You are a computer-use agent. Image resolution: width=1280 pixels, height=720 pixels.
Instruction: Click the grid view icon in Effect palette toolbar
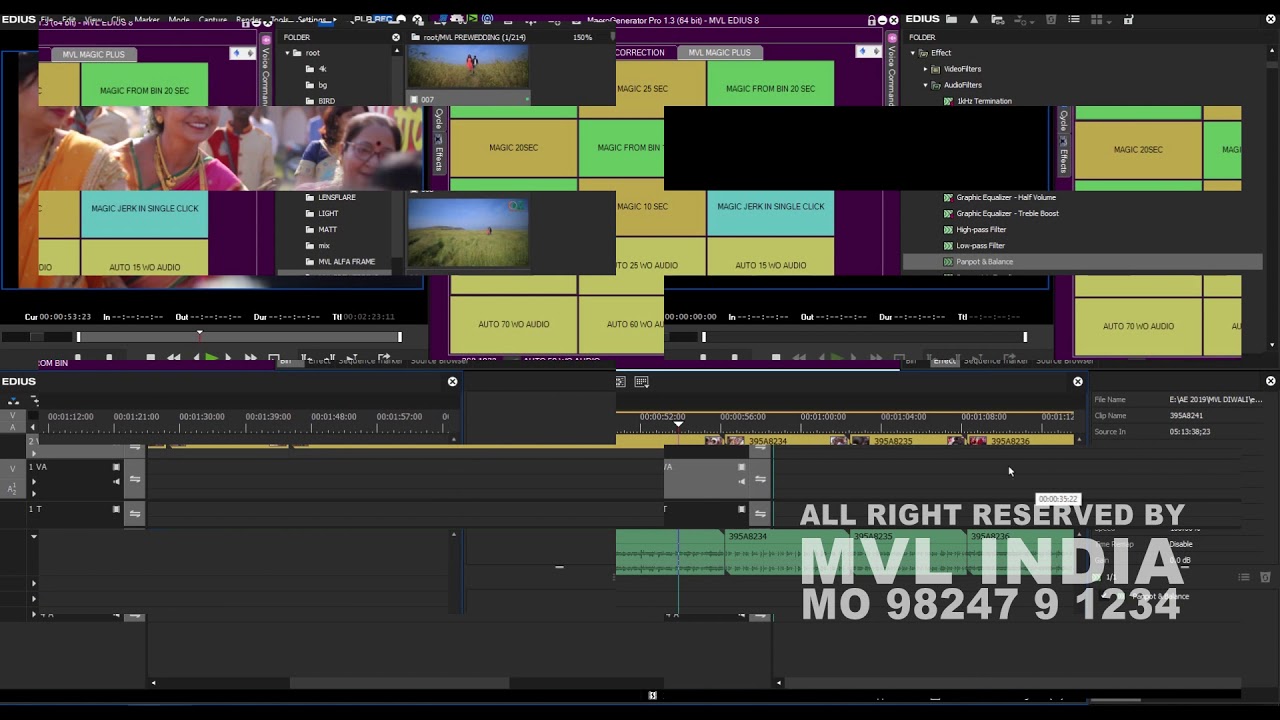pos(1096,19)
